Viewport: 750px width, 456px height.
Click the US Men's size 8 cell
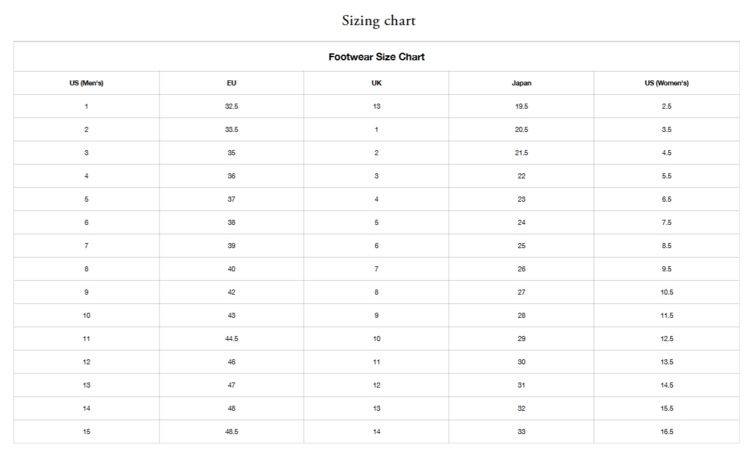86,269
